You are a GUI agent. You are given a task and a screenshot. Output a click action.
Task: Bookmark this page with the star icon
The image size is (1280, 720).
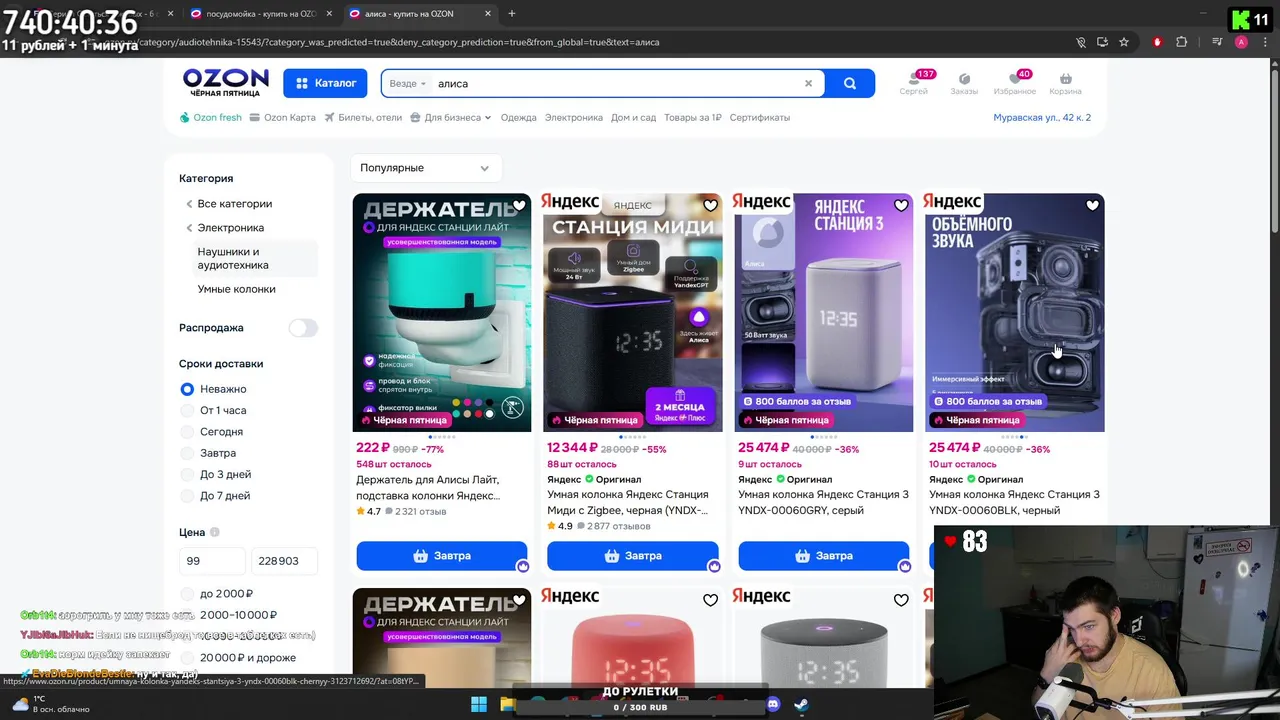(1124, 42)
